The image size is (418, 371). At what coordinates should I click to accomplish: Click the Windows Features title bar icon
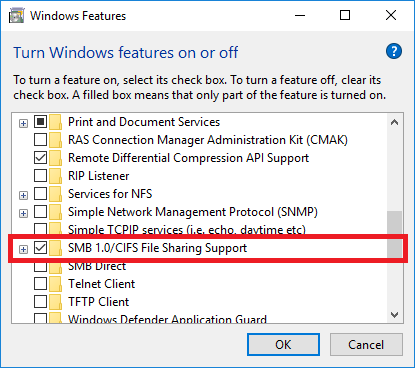click(x=16, y=16)
